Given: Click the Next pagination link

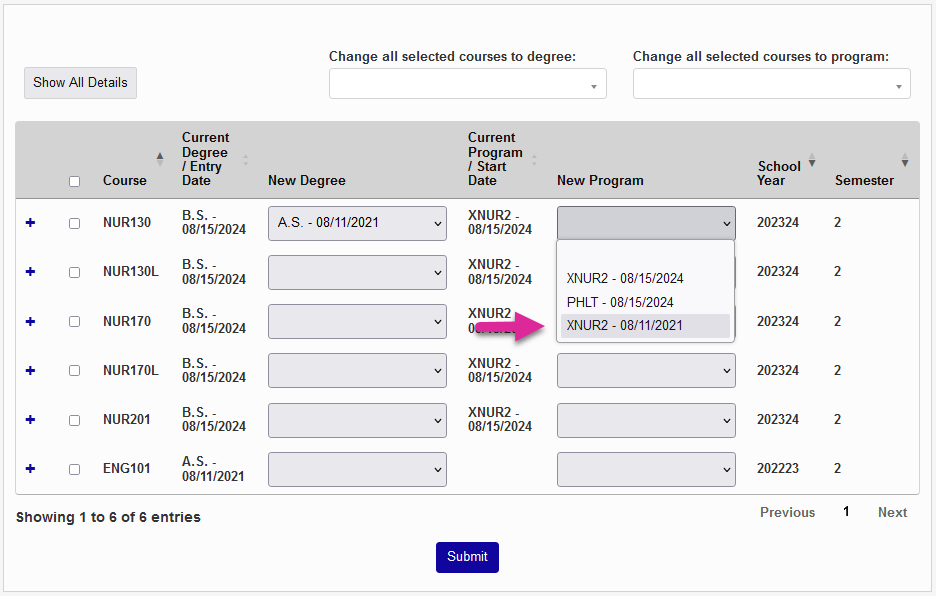Looking at the screenshot, I should [x=892, y=512].
